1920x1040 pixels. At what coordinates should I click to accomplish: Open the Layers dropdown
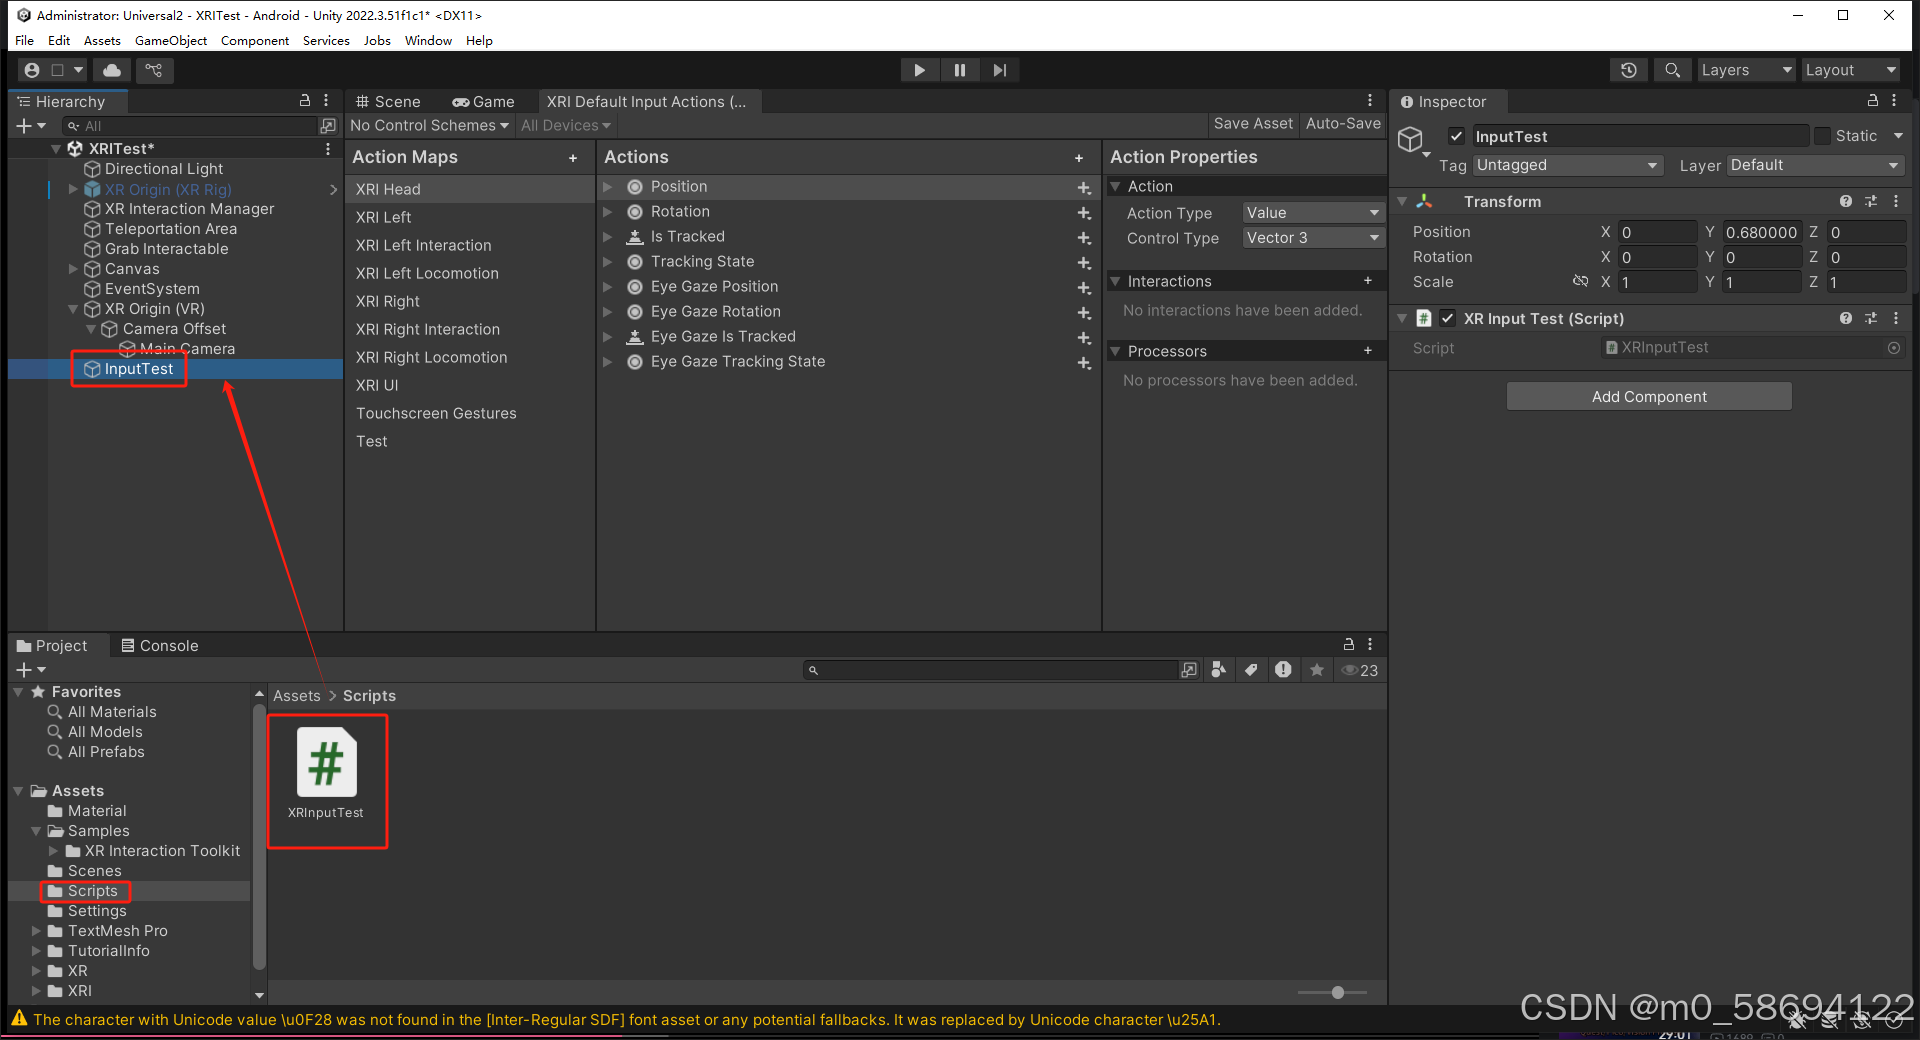tap(1745, 70)
